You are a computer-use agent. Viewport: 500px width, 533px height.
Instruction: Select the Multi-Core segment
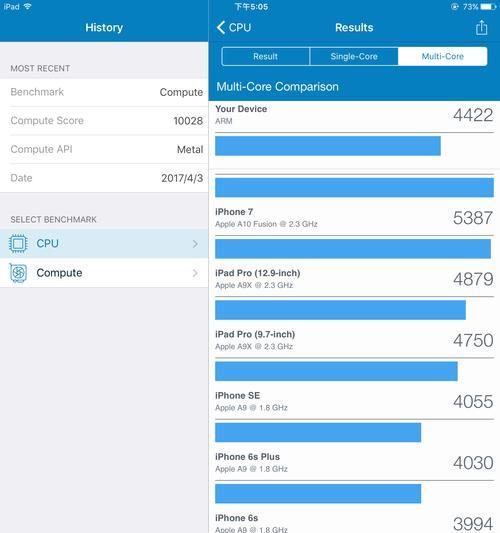(x=443, y=56)
